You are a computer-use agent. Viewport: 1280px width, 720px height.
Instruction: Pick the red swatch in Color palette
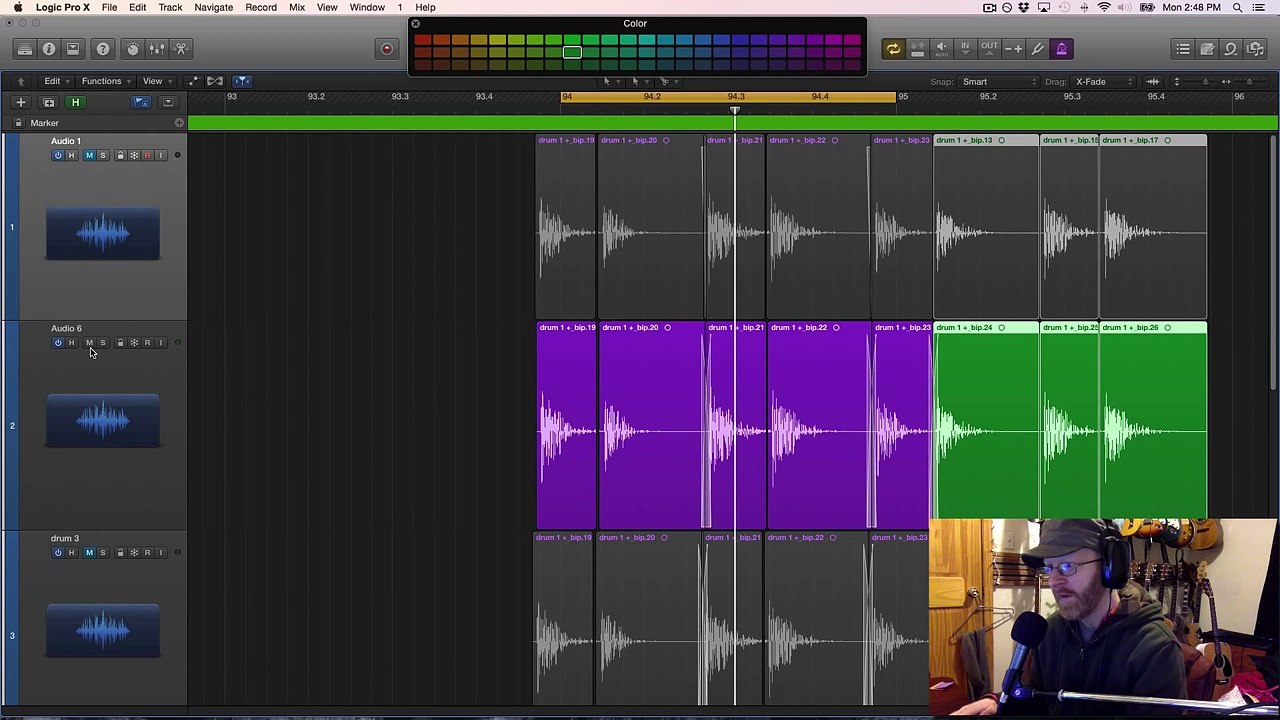point(422,41)
